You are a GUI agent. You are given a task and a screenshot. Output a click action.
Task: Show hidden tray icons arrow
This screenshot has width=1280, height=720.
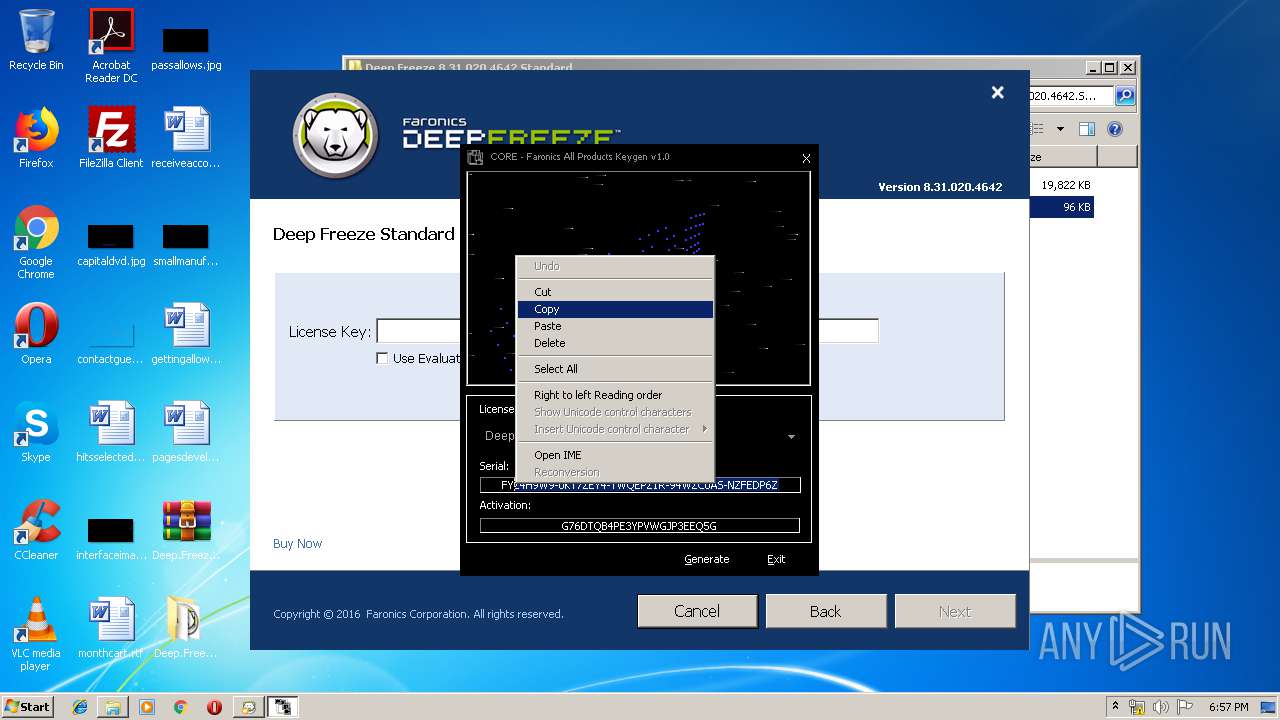coord(1115,707)
